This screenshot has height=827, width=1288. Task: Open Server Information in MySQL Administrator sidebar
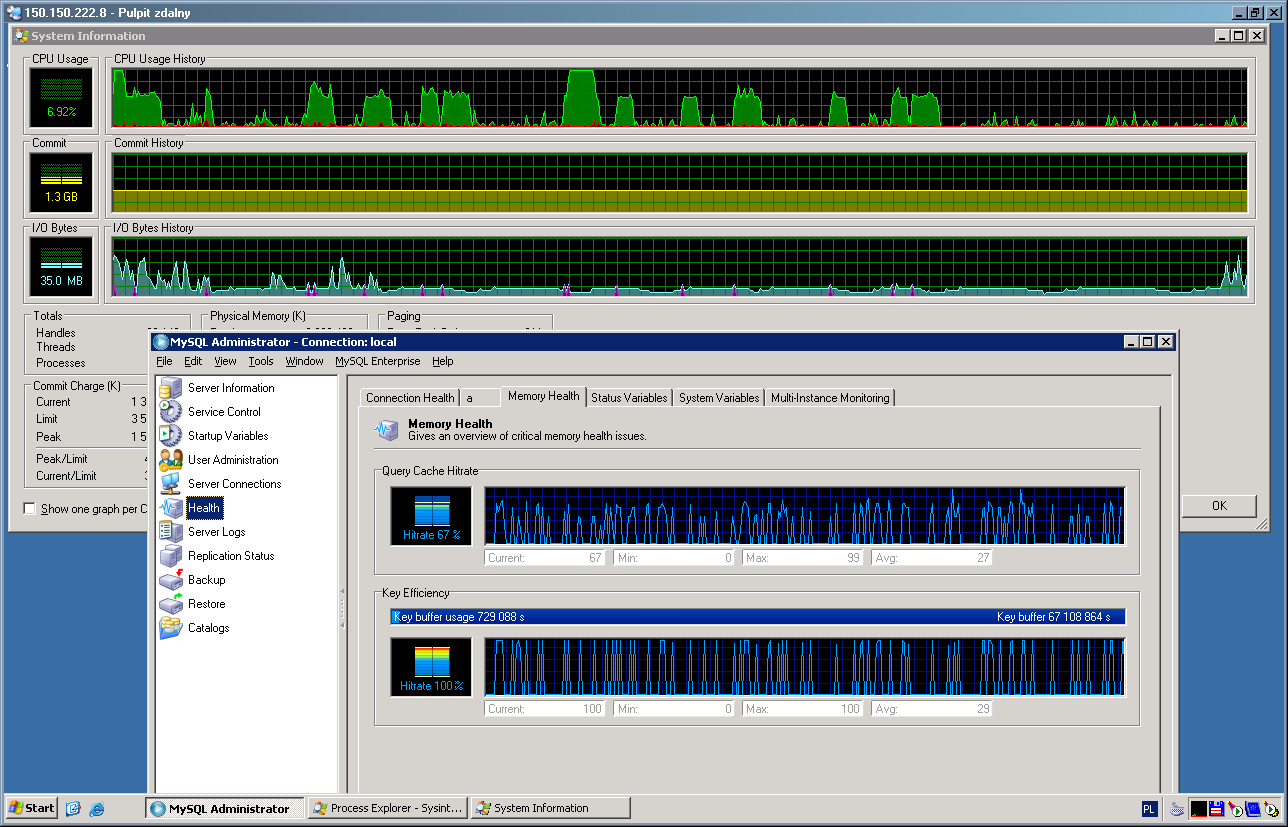(171, 388)
